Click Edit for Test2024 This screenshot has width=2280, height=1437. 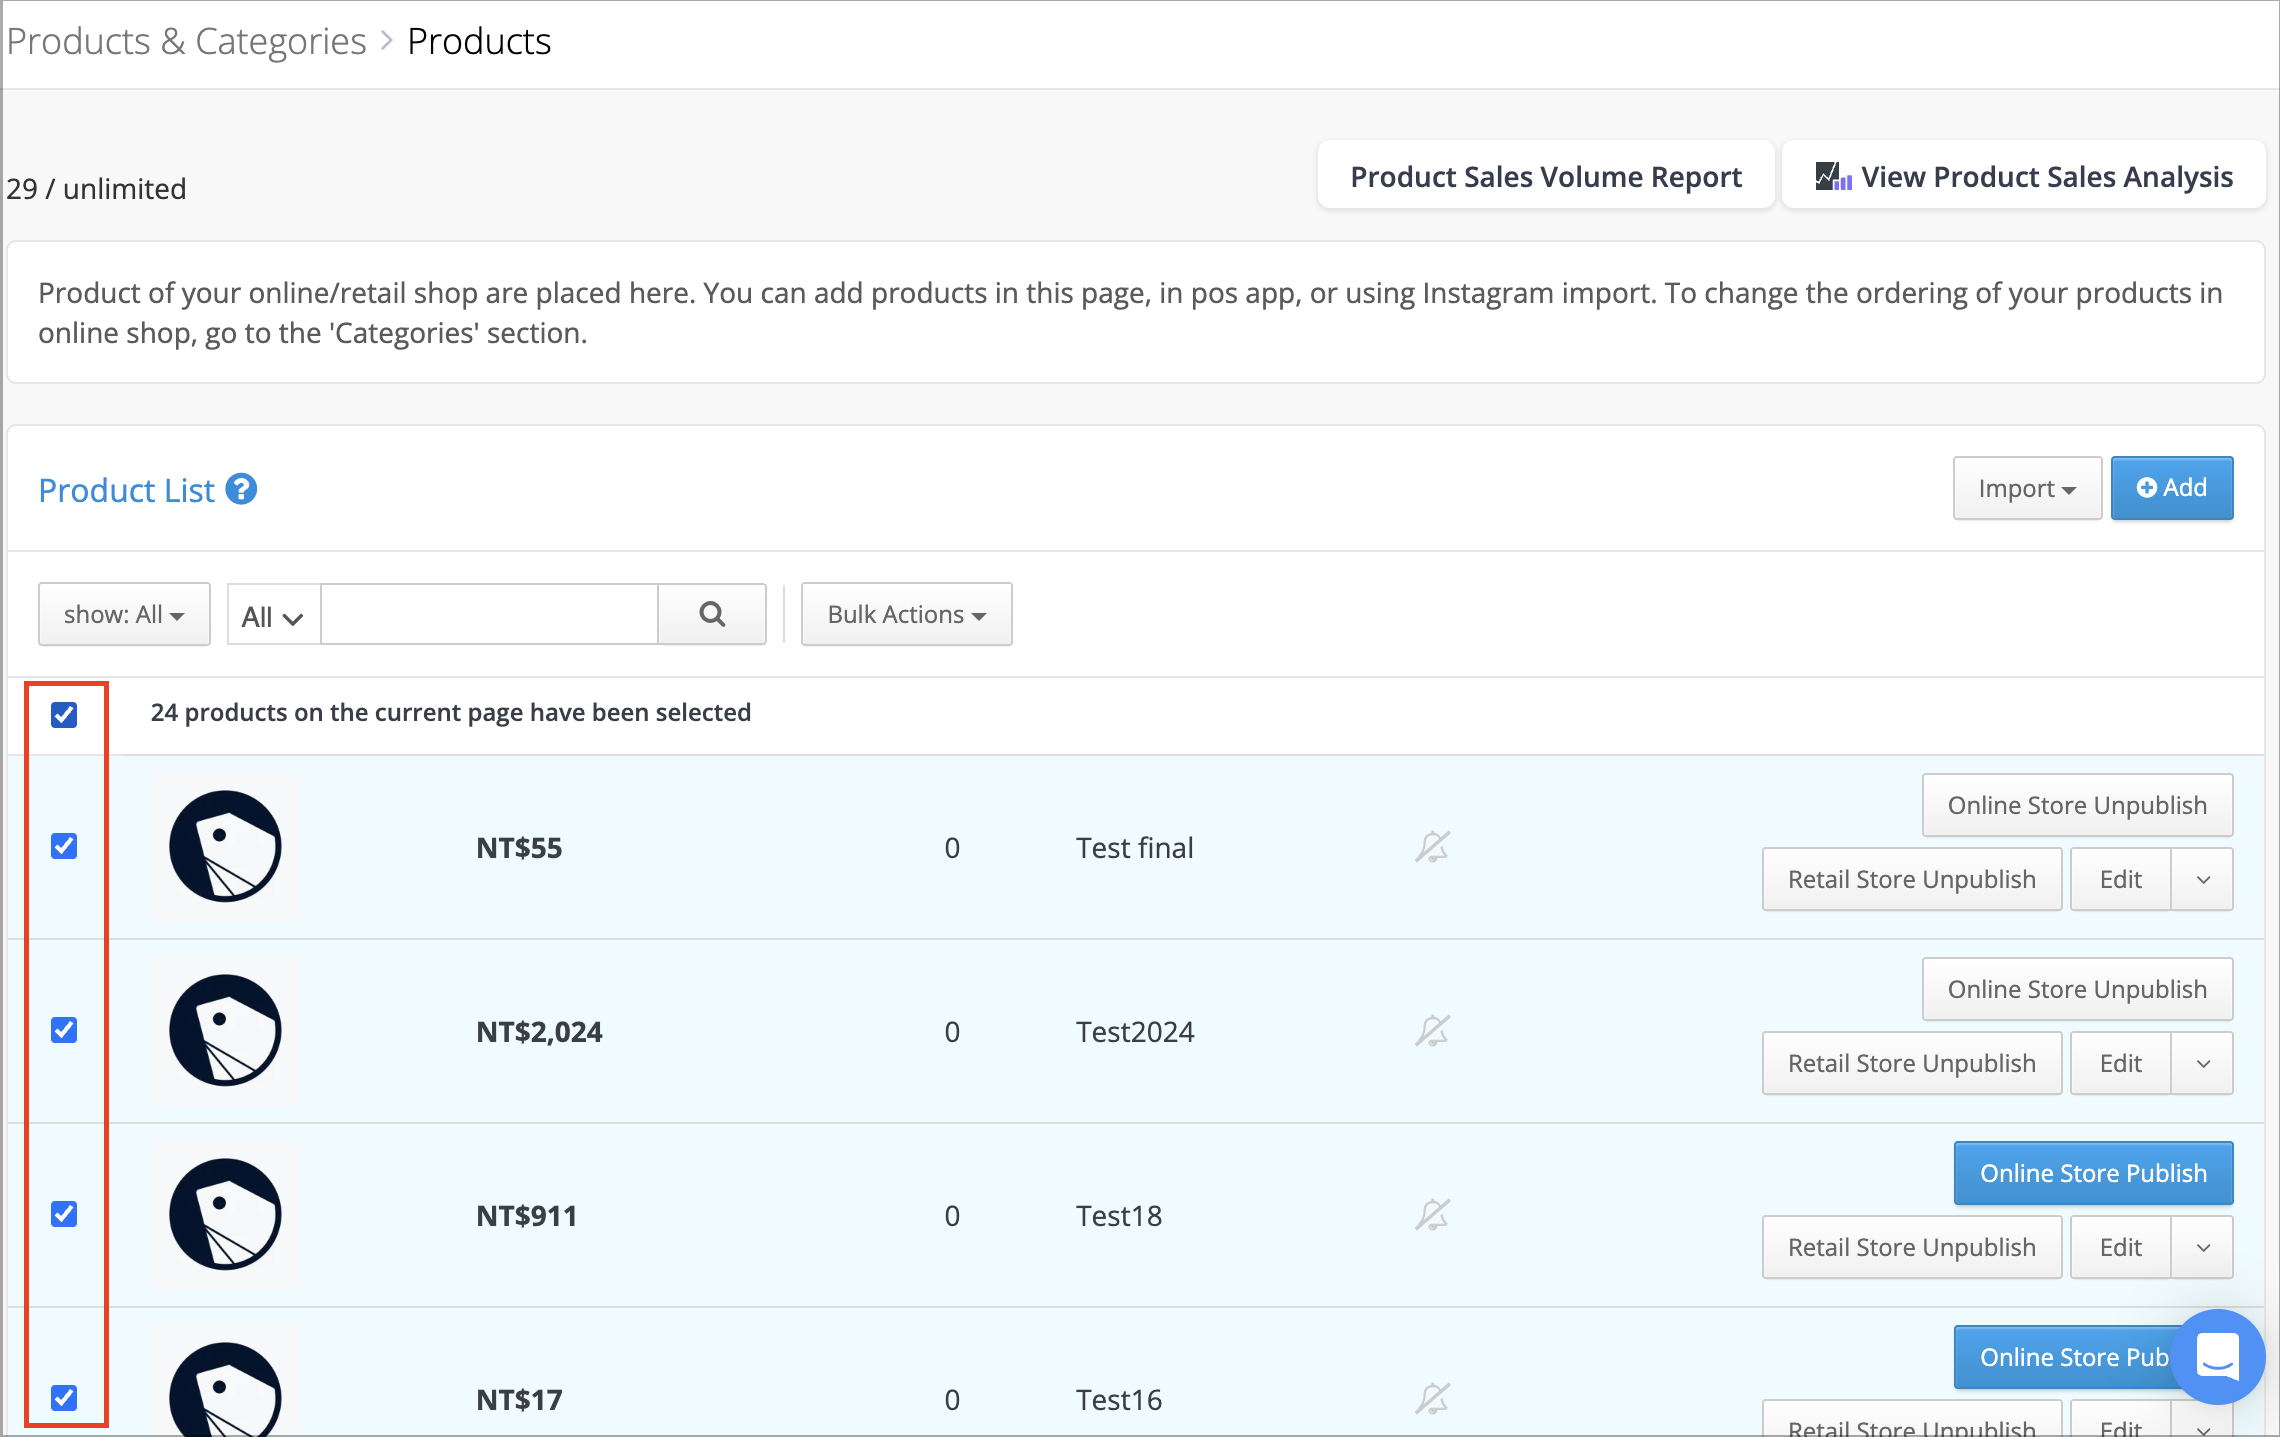pos(2120,1063)
